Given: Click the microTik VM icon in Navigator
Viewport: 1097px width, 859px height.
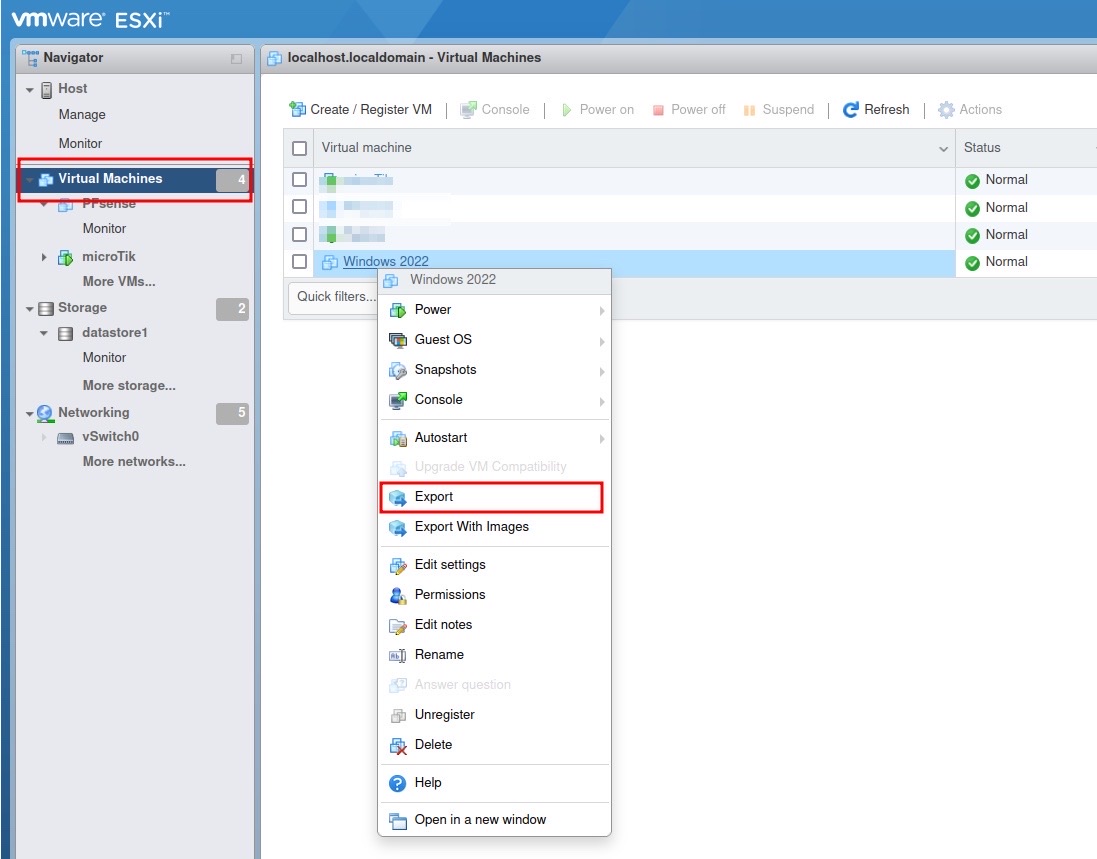Looking at the screenshot, I should point(66,257).
